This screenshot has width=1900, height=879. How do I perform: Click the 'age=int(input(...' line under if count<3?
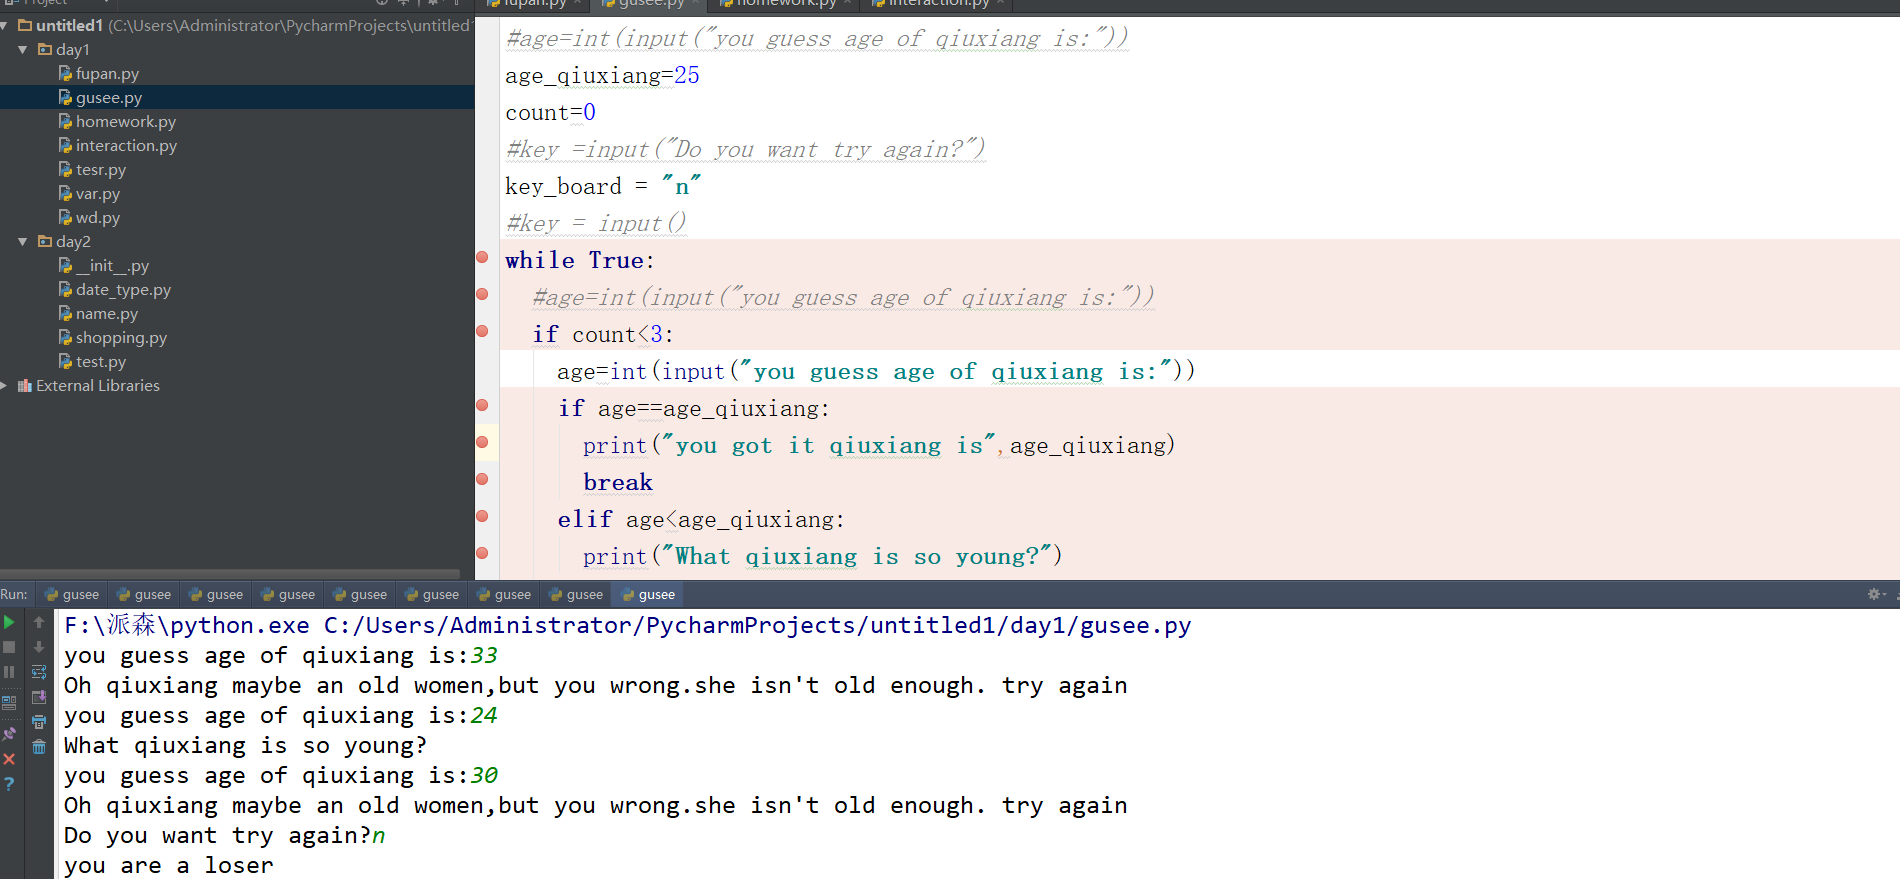(876, 371)
